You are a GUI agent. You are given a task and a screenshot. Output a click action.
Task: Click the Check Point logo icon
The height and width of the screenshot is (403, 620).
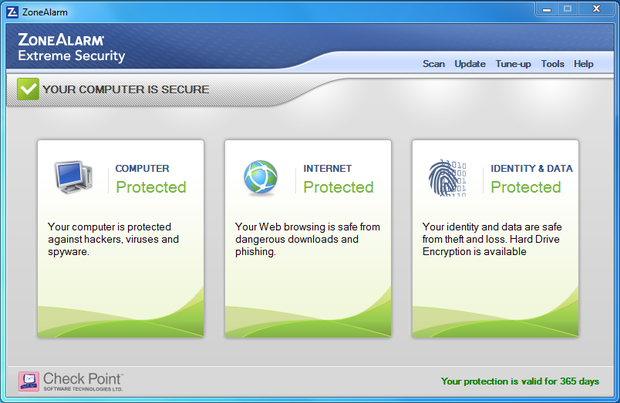(29, 382)
